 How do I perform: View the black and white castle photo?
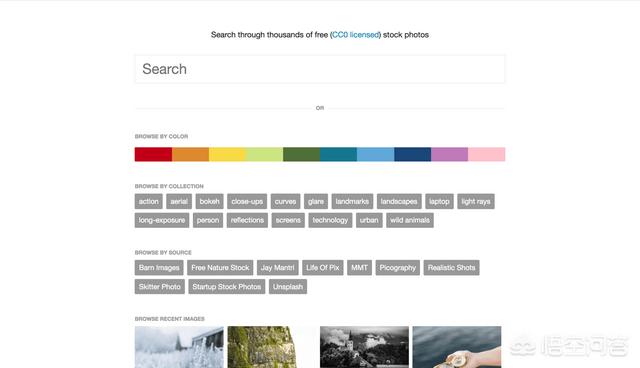coord(364,347)
